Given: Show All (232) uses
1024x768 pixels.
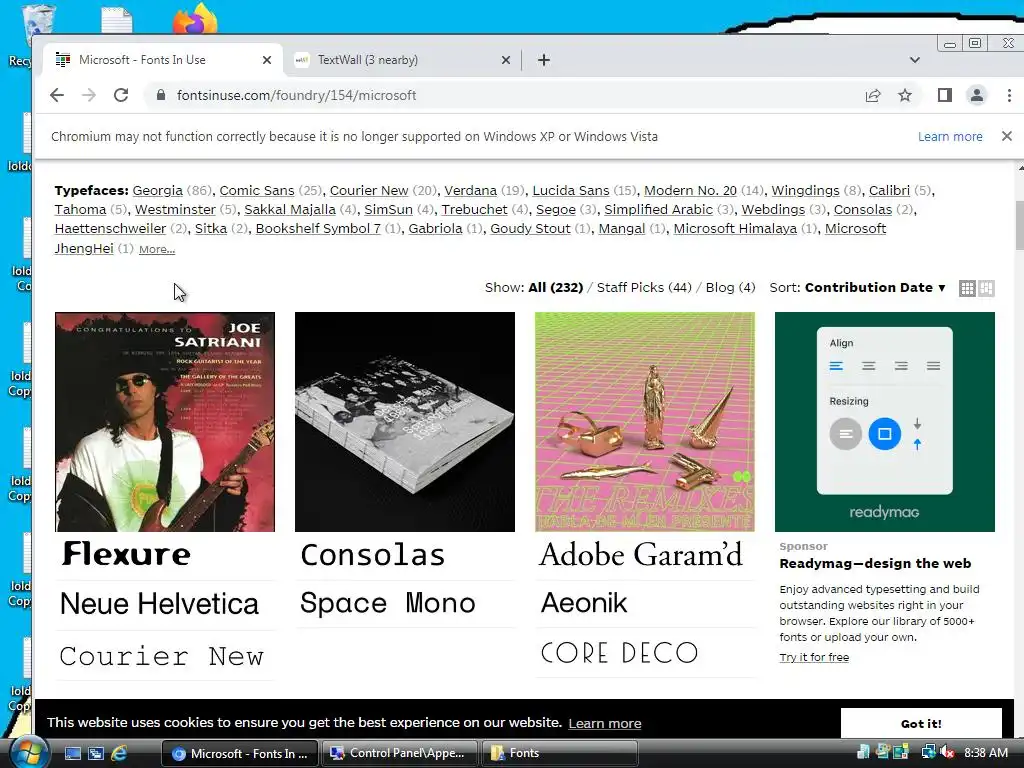Looking at the screenshot, I should (x=556, y=288).
